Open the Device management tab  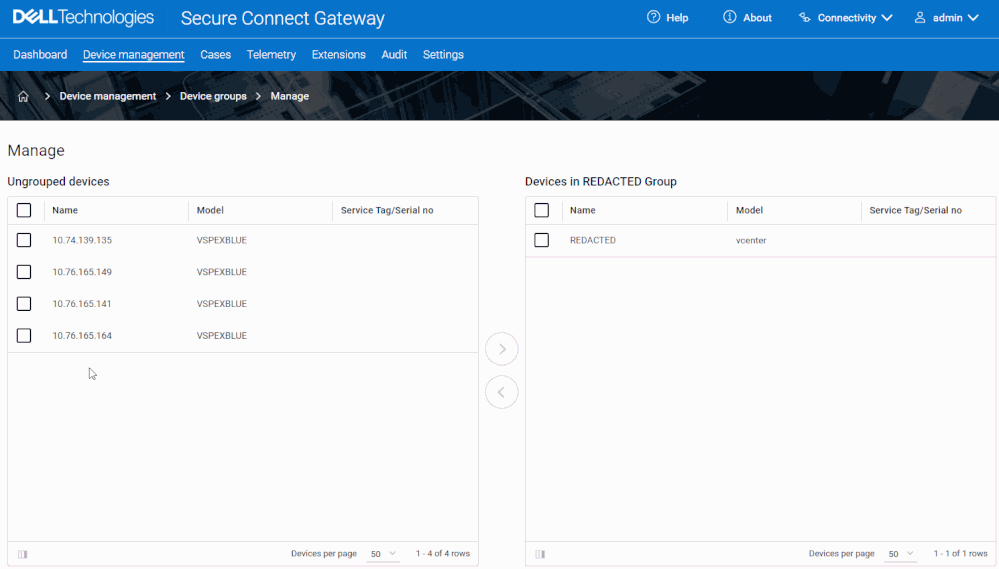tap(134, 55)
